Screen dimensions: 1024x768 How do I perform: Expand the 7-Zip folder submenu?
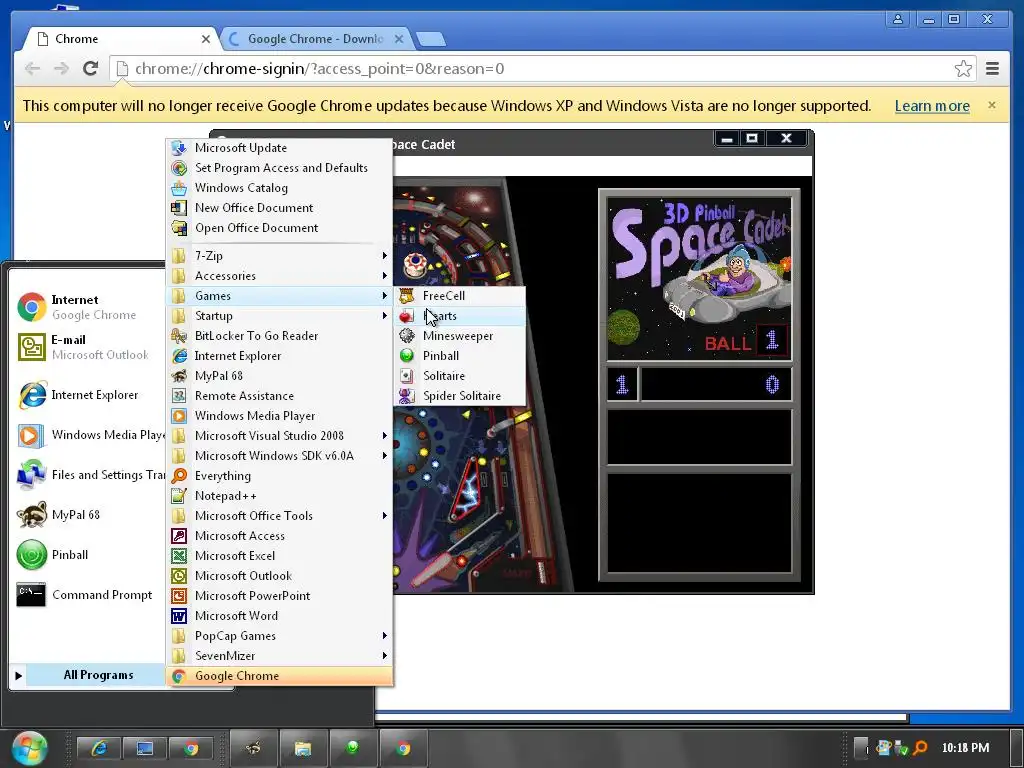[280, 256]
